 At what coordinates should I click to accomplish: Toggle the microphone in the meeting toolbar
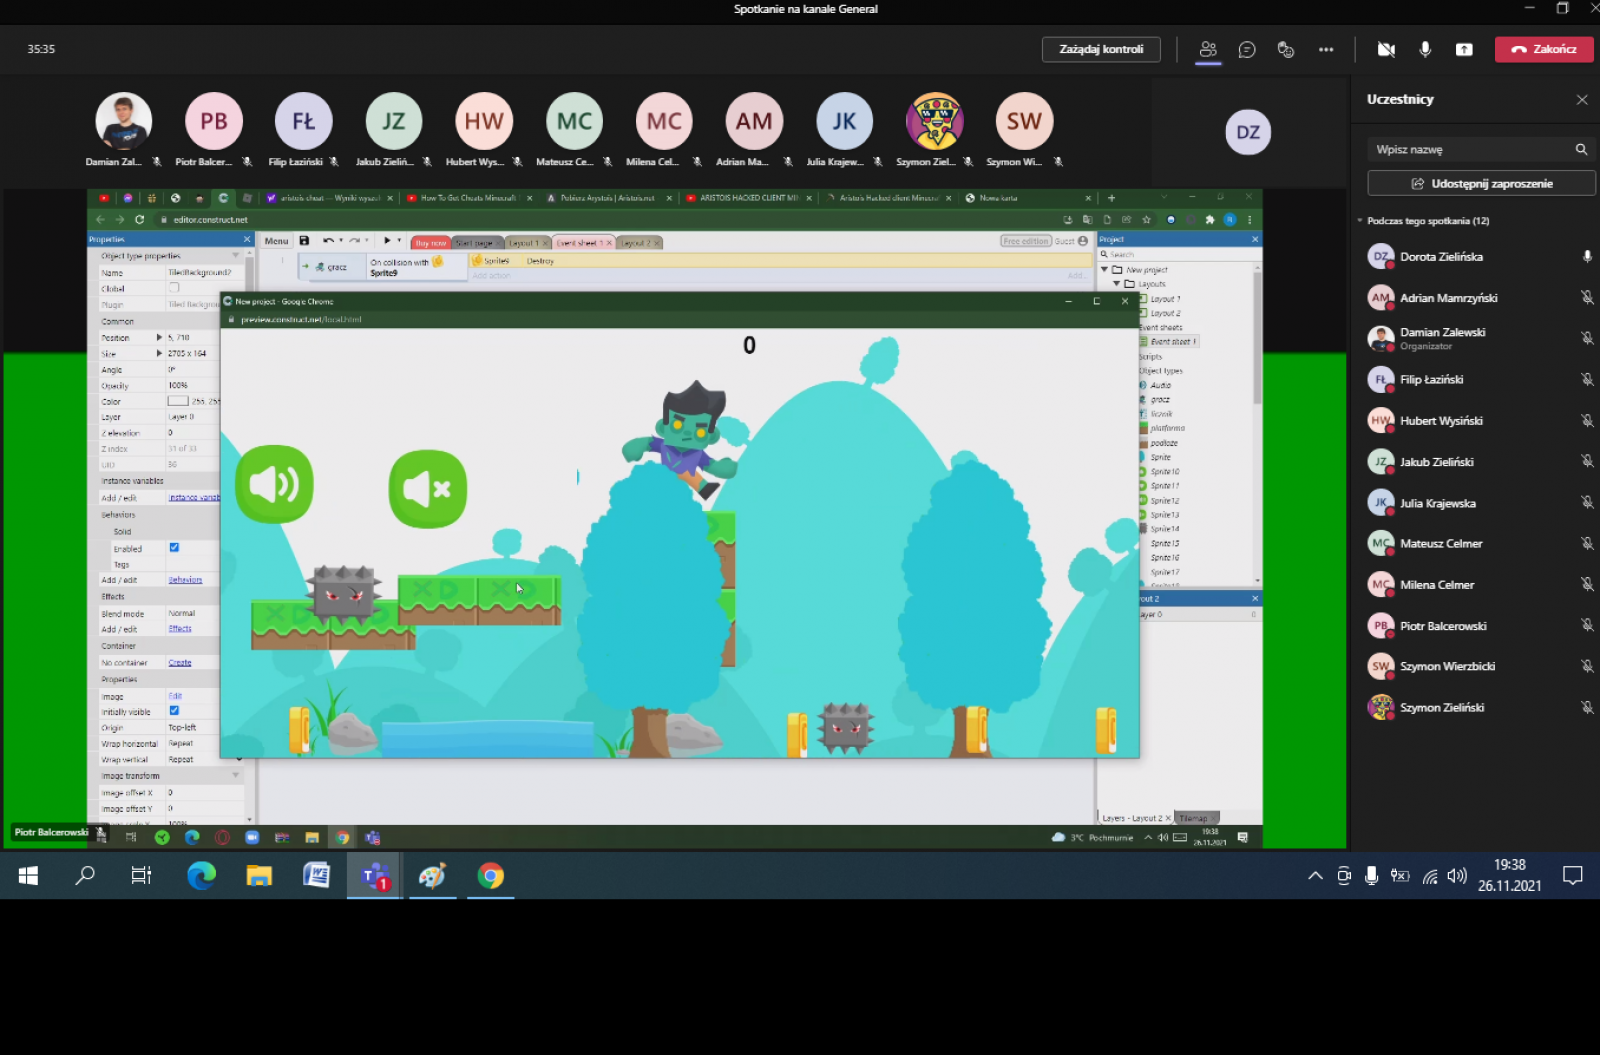pyautogui.click(x=1425, y=49)
